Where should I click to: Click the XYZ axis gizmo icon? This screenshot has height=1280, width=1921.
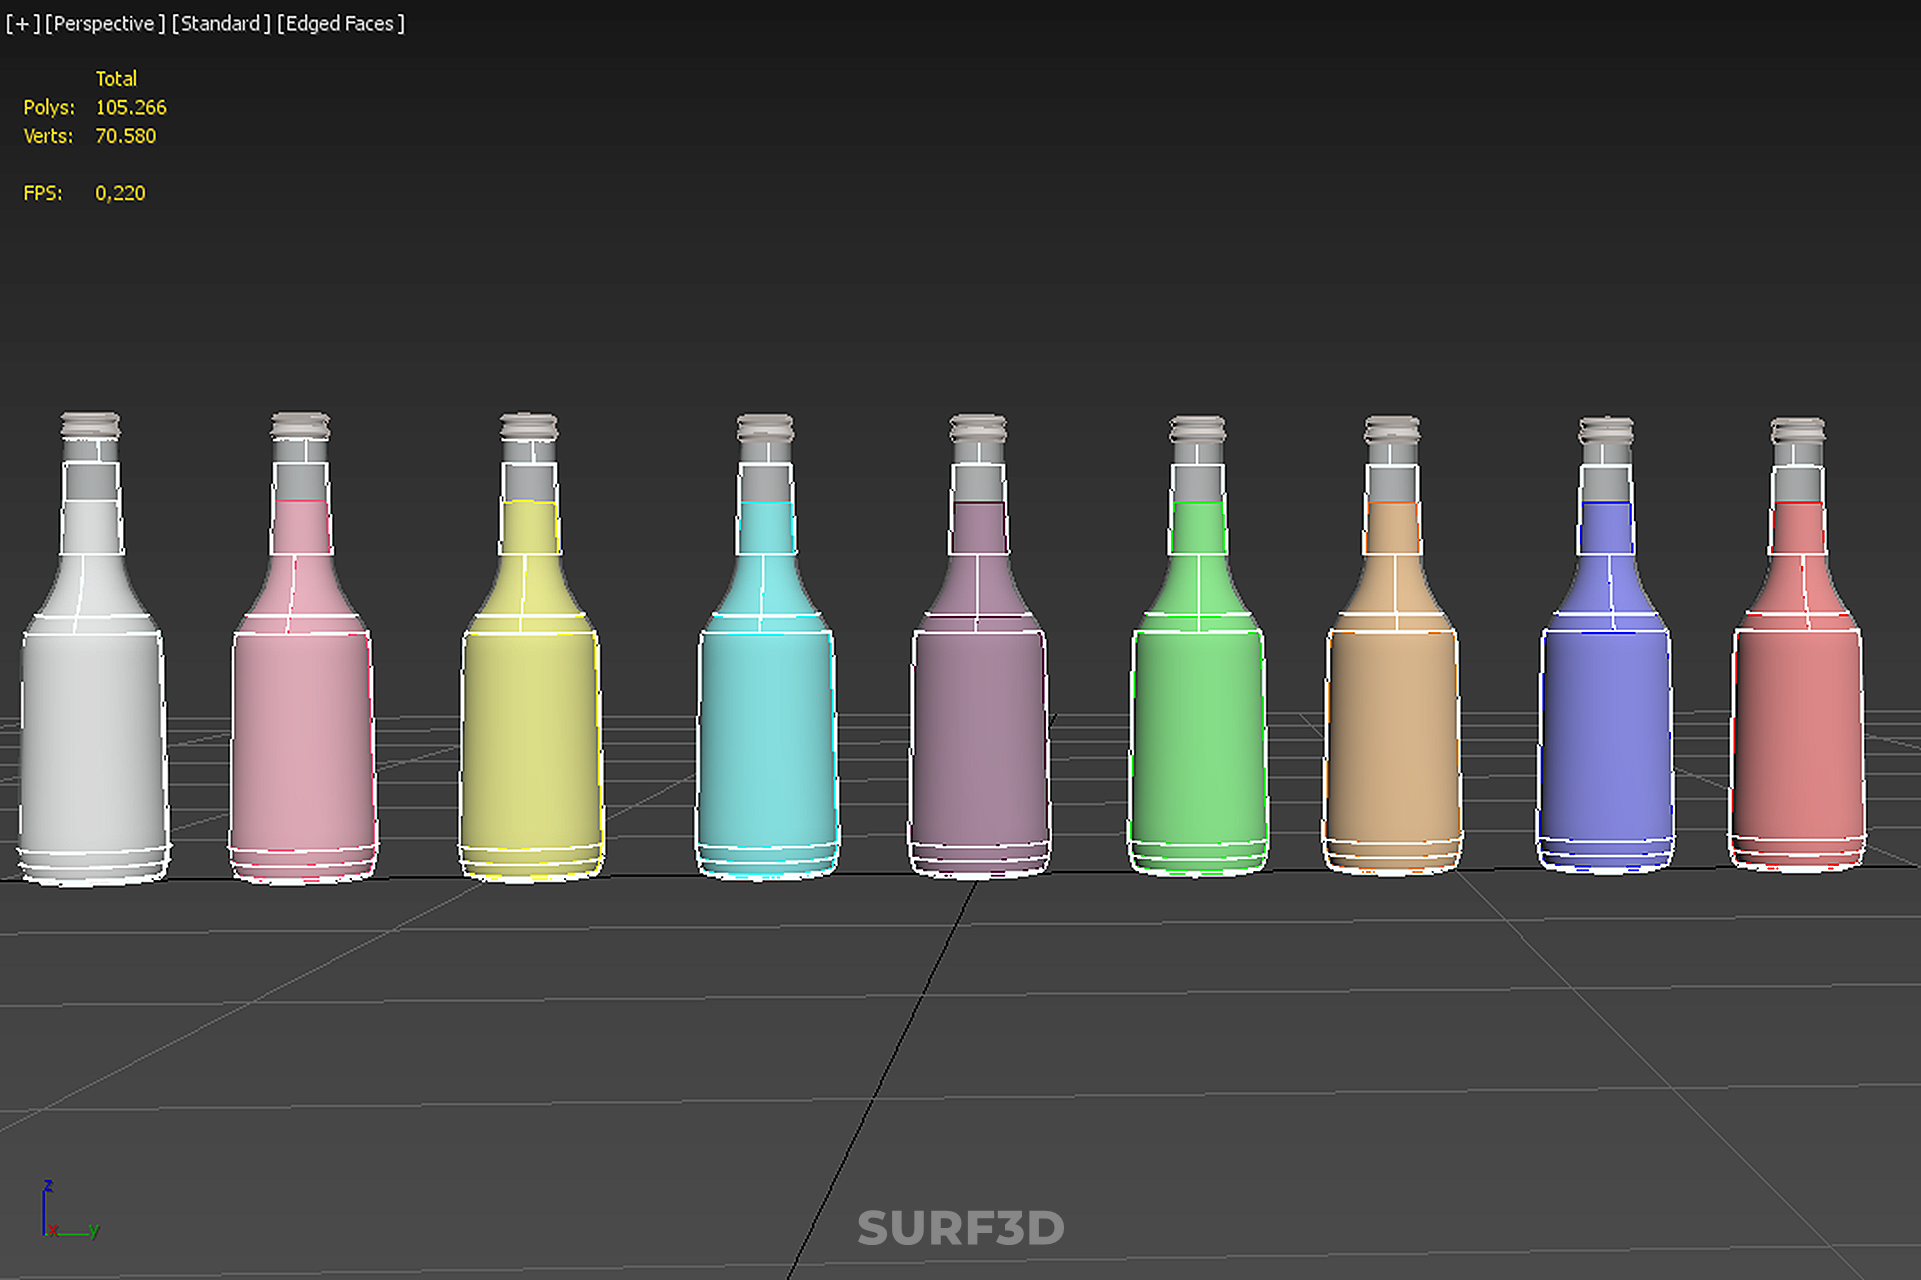pos(66,1212)
